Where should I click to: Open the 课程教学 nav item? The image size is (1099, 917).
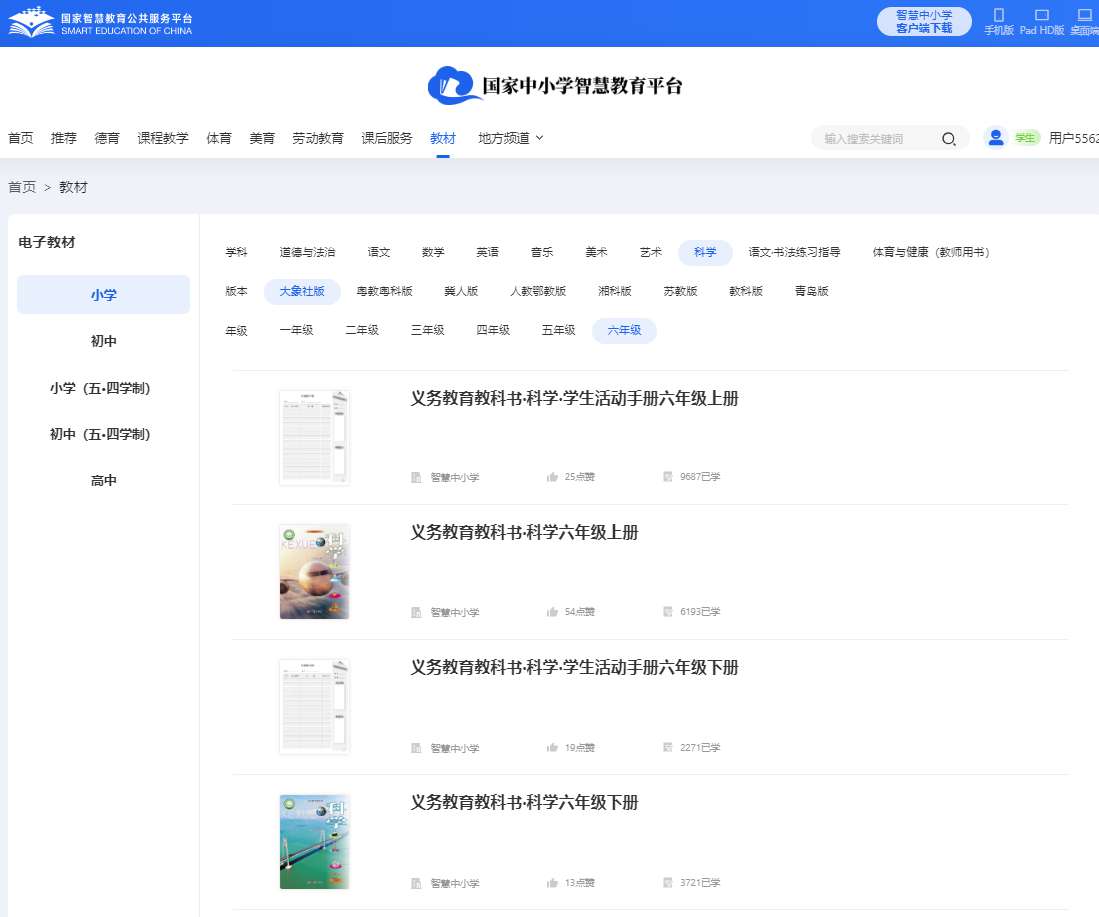tap(163, 138)
